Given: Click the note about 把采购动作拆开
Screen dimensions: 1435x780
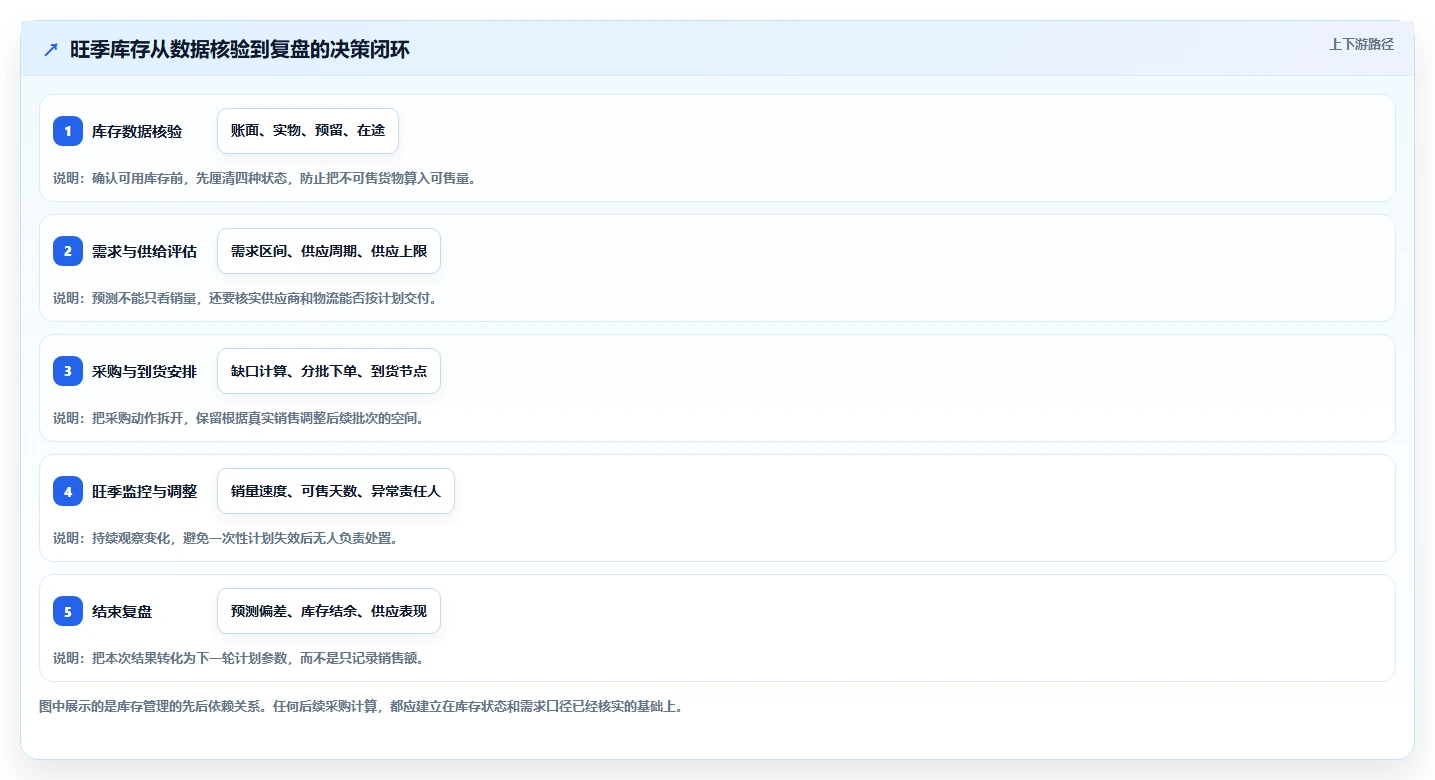Looking at the screenshot, I should pyautogui.click(x=239, y=418).
